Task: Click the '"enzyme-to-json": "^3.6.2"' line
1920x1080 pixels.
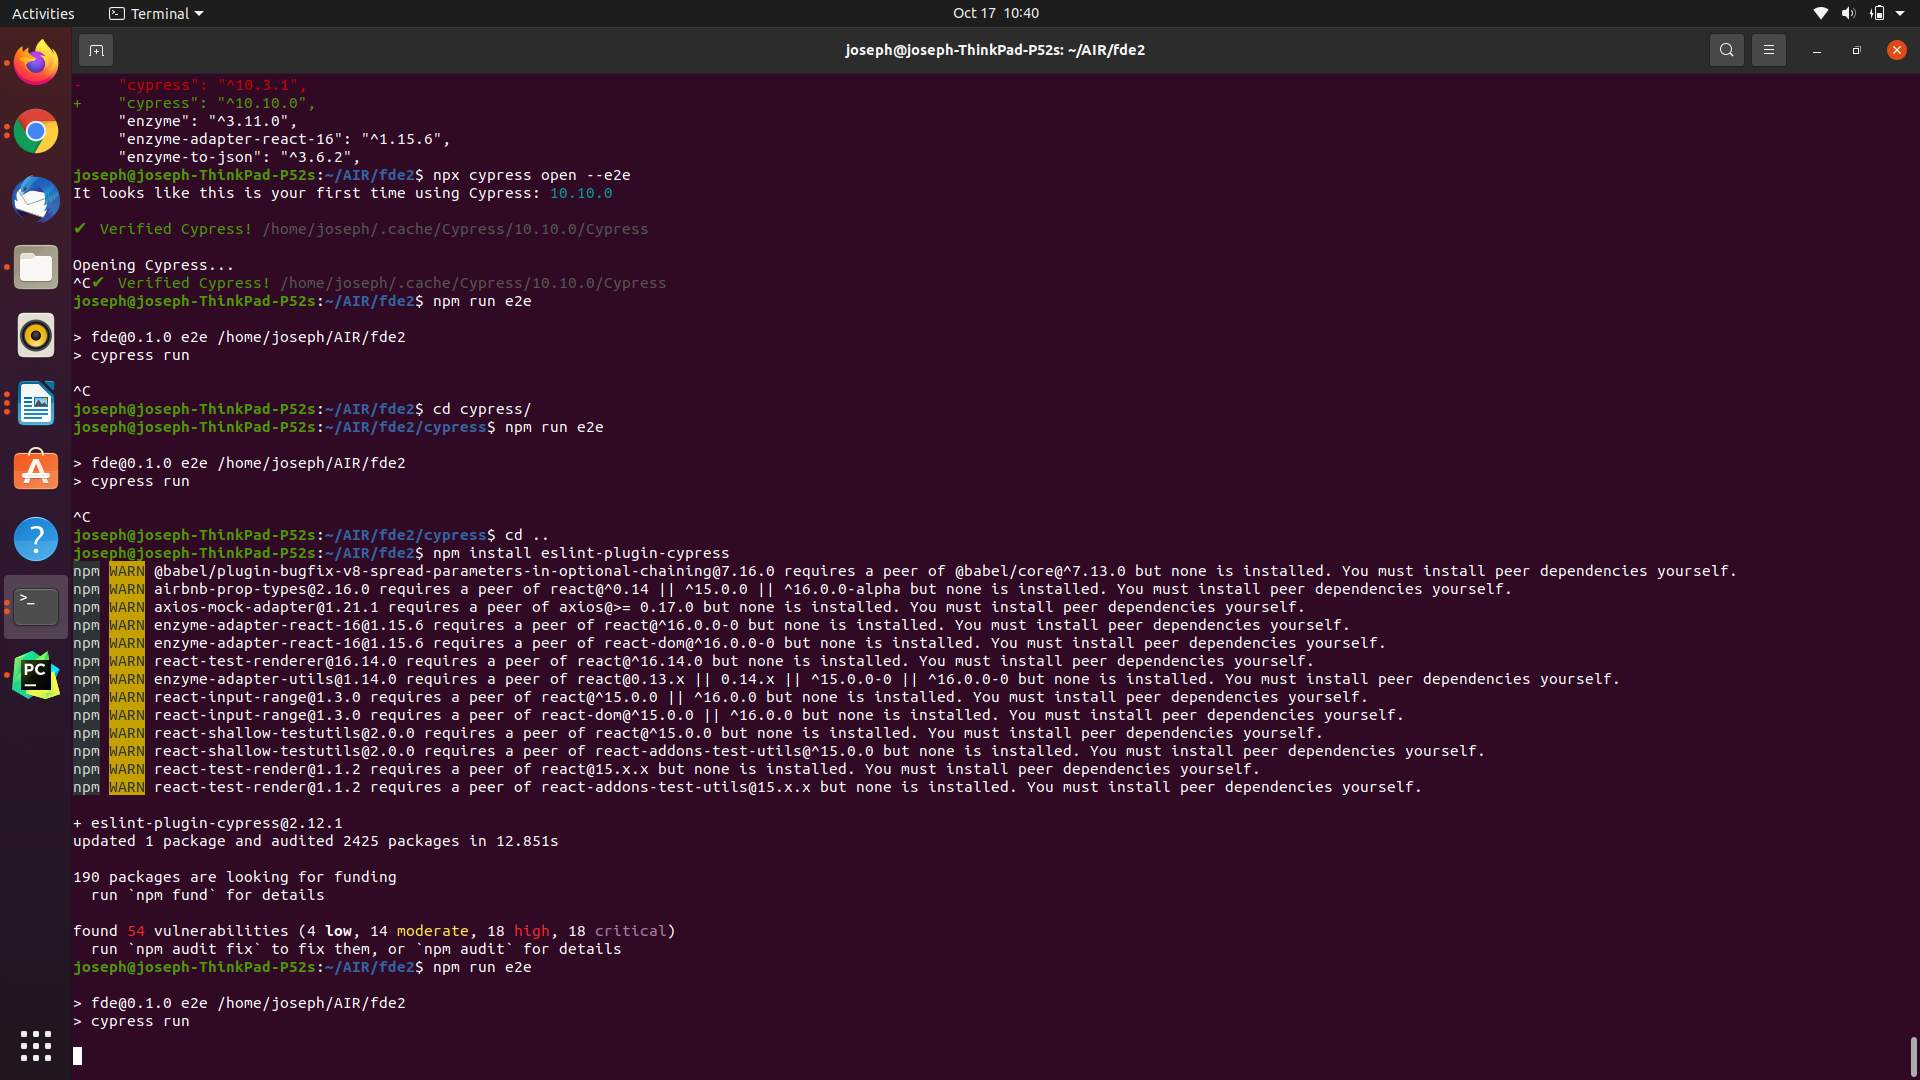Action: (239, 157)
